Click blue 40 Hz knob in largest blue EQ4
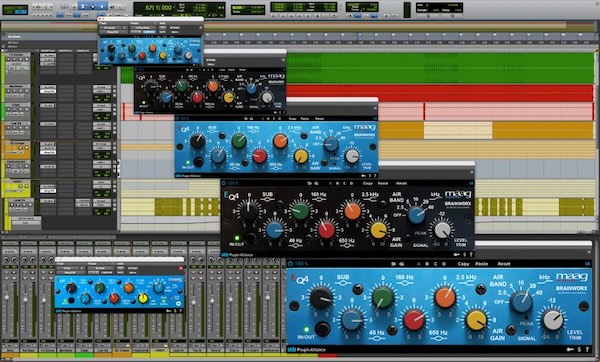600x362 pixels. [x=352, y=320]
